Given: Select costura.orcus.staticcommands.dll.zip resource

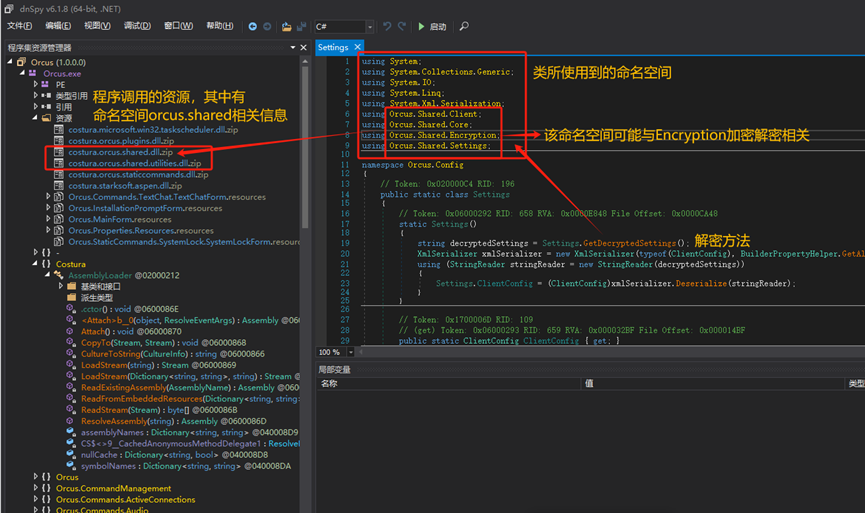Looking at the screenshot, I should [138, 174].
